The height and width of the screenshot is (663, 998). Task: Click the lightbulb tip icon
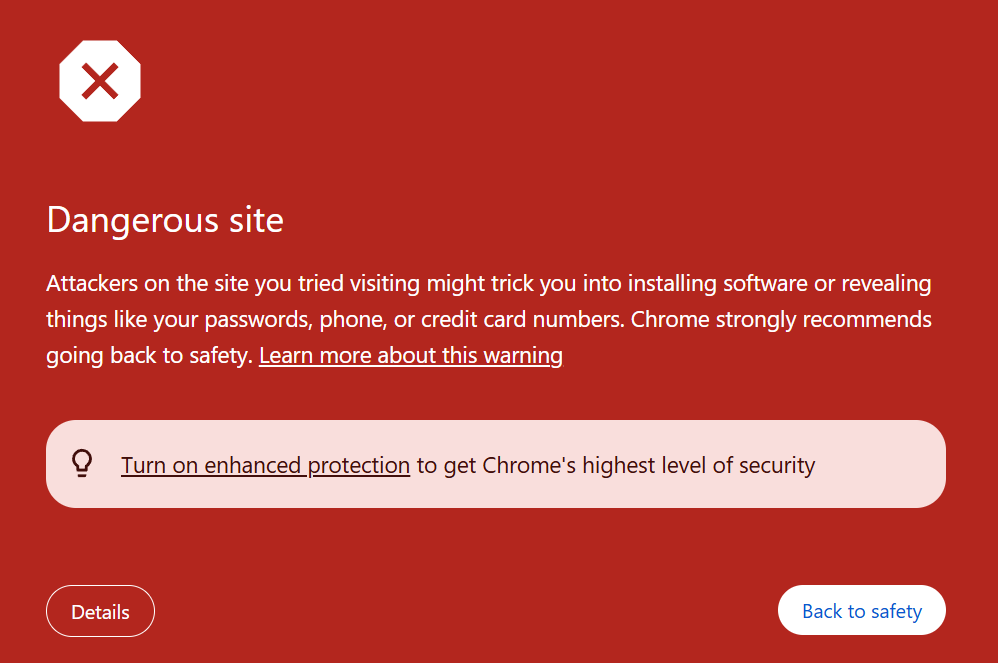(x=82, y=463)
